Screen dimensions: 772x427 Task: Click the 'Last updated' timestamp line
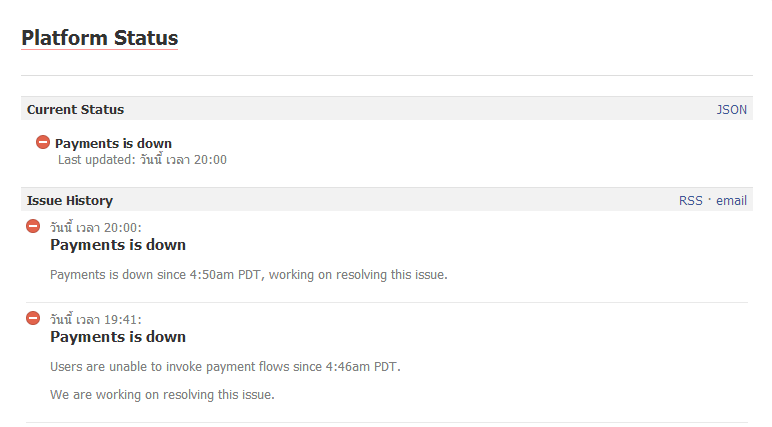point(142,159)
